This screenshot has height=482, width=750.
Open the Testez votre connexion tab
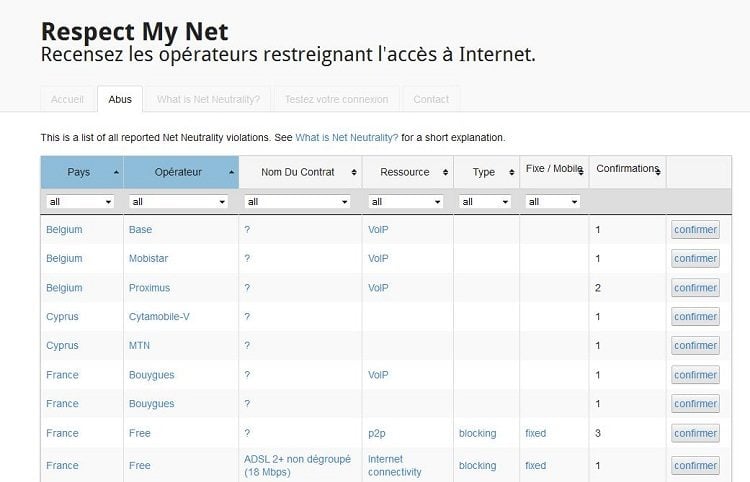click(x=337, y=99)
